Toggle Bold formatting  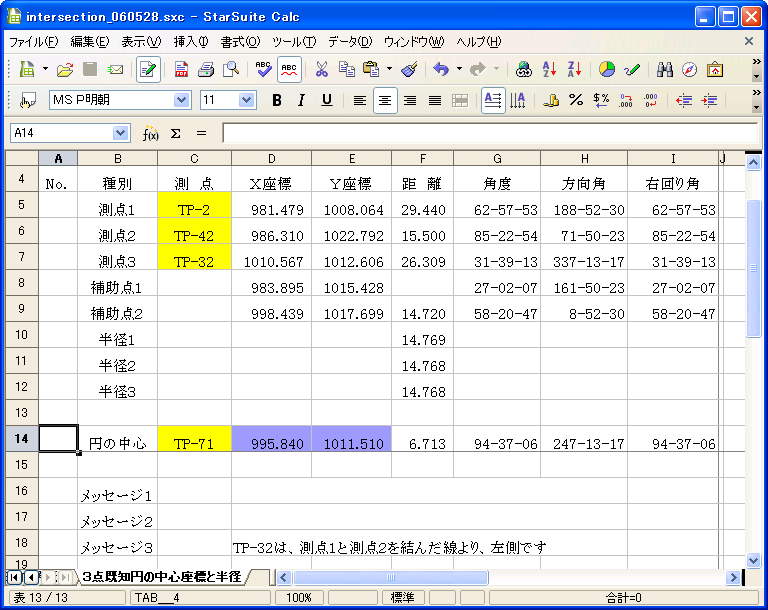(277, 100)
